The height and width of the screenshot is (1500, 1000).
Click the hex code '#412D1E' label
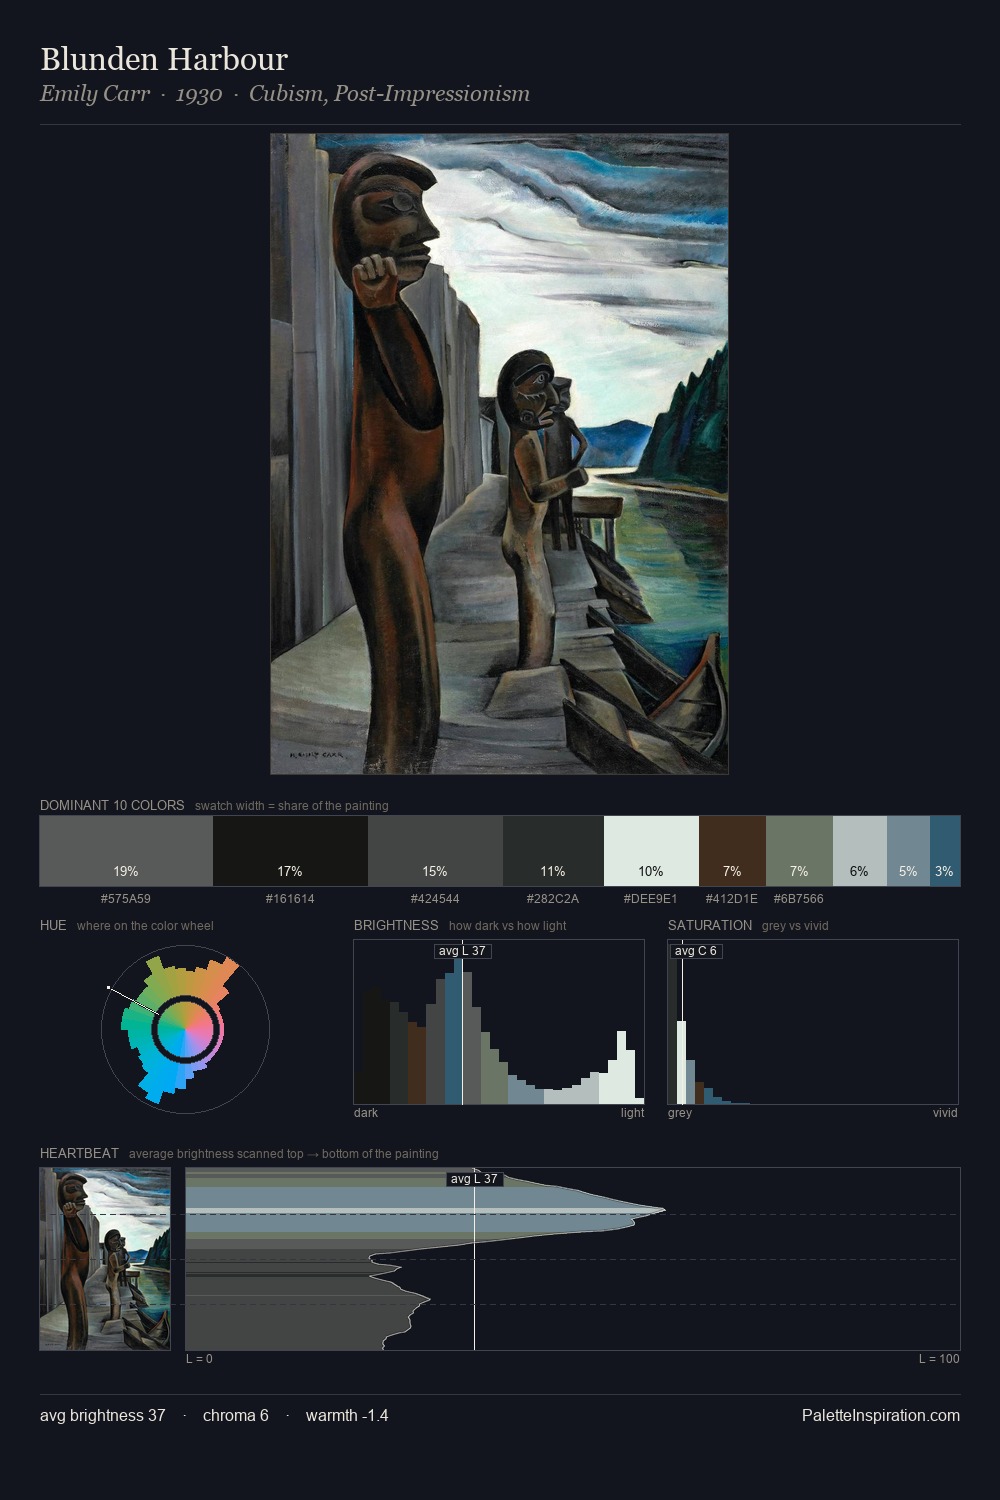tap(732, 899)
